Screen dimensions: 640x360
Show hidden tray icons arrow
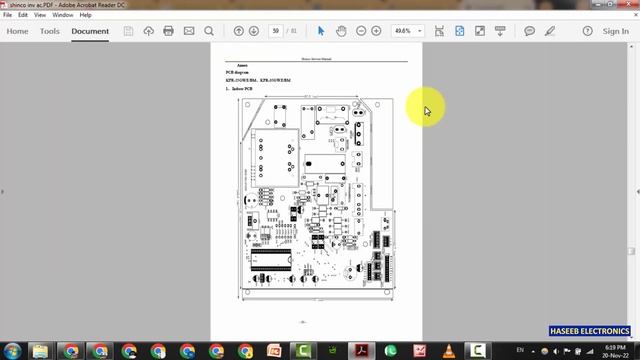coord(533,351)
